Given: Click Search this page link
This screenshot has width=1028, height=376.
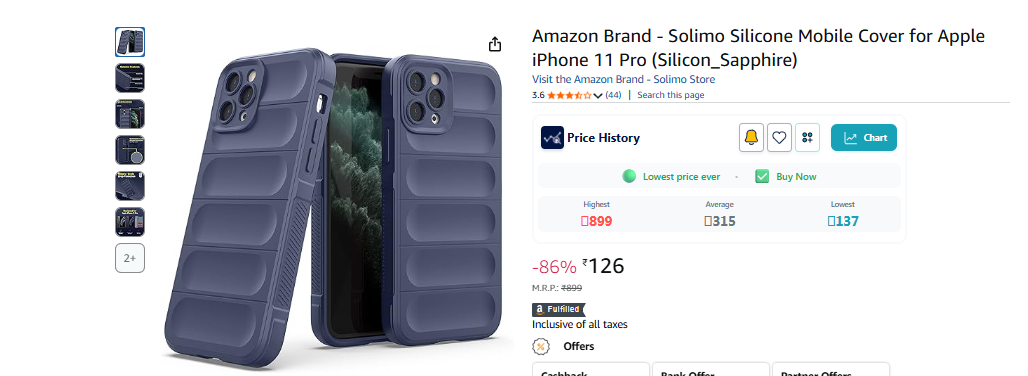Looking at the screenshot, I should pyautogui.click(x=671, y=95).
